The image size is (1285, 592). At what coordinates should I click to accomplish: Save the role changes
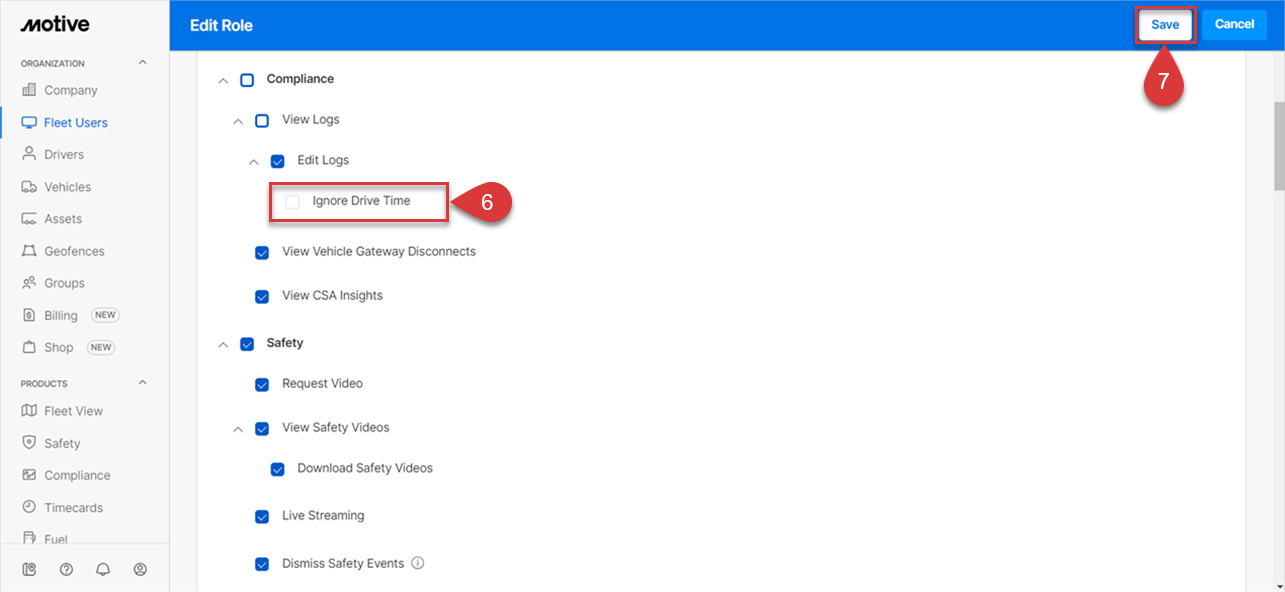click(1165, 25)
